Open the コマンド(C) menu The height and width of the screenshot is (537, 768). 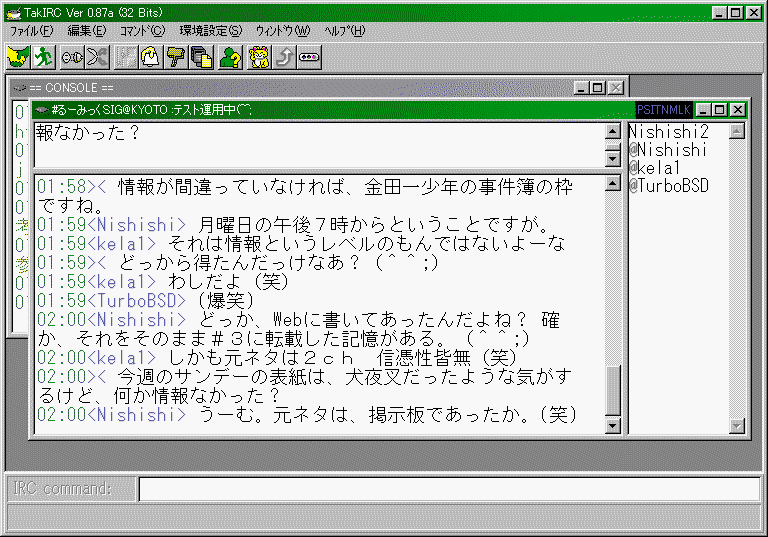coord(142,31)
